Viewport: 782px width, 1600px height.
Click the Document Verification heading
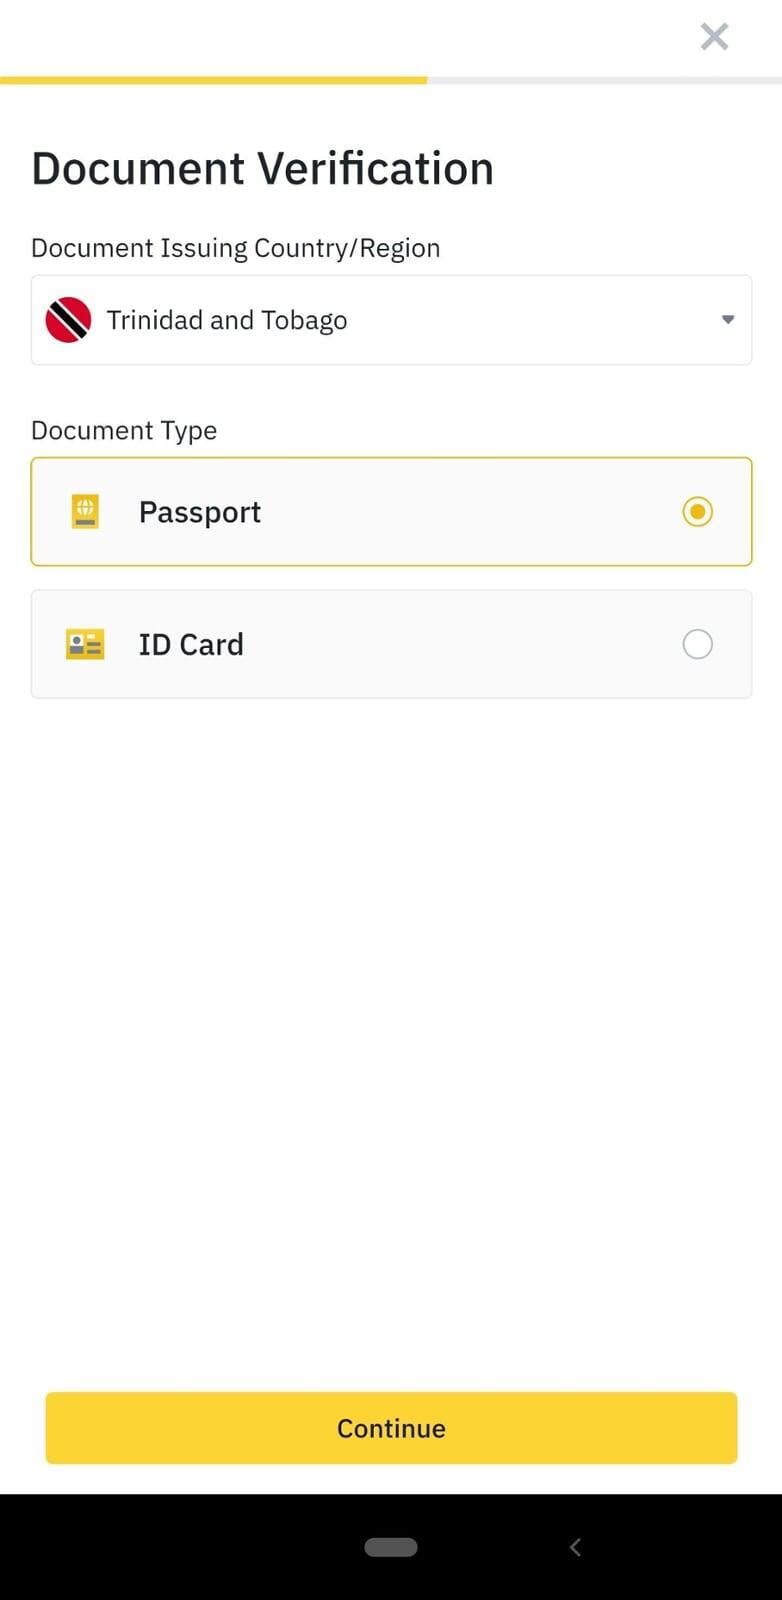[263, 168]
